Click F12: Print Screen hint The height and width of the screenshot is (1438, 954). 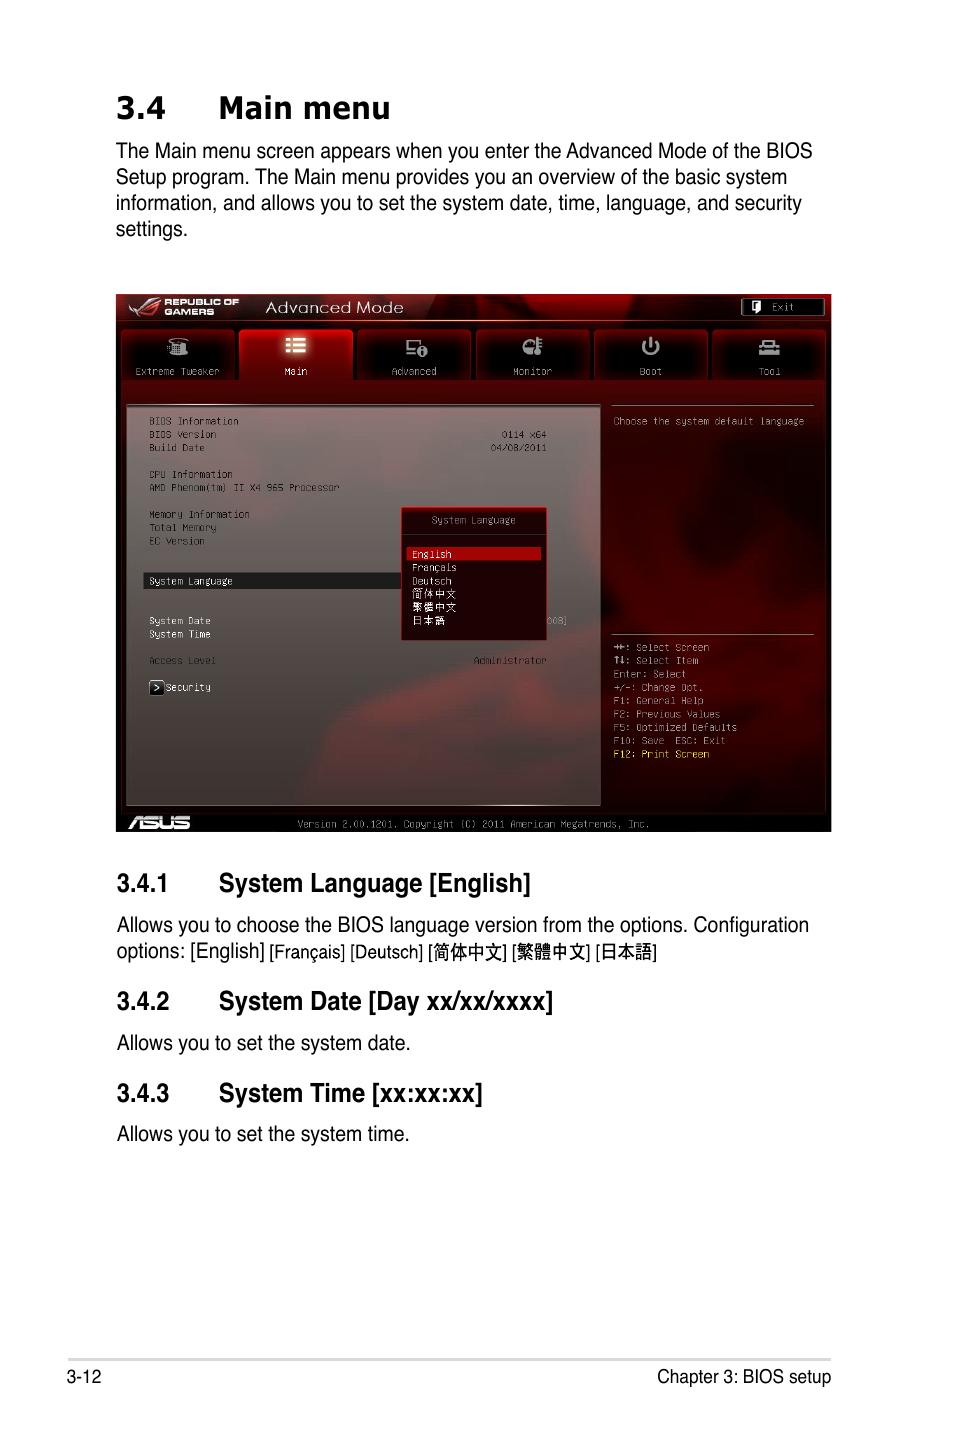[661, 754]
